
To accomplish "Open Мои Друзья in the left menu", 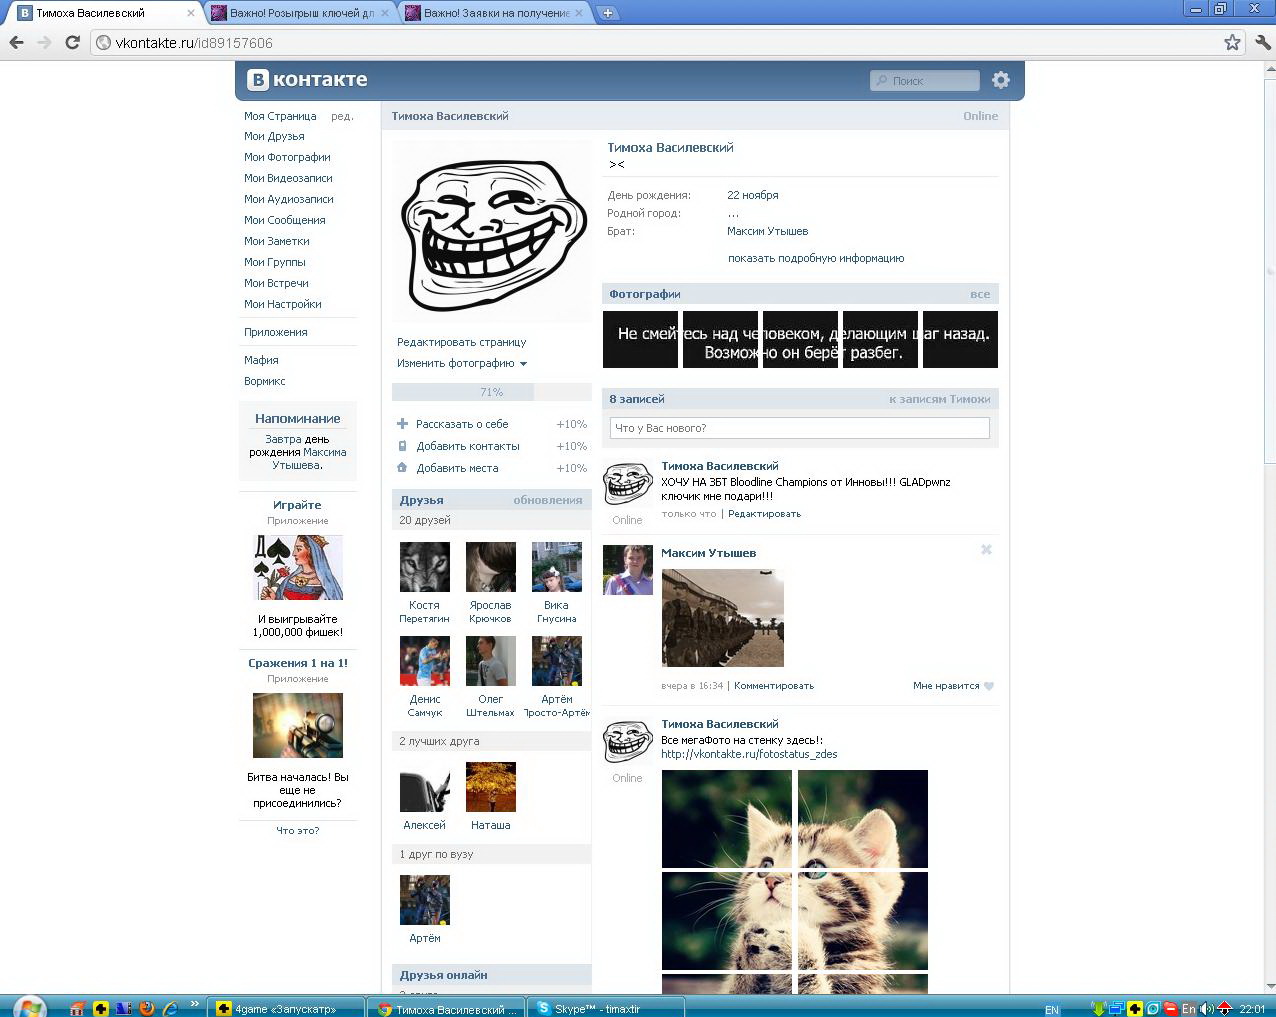I will (274, 136).
